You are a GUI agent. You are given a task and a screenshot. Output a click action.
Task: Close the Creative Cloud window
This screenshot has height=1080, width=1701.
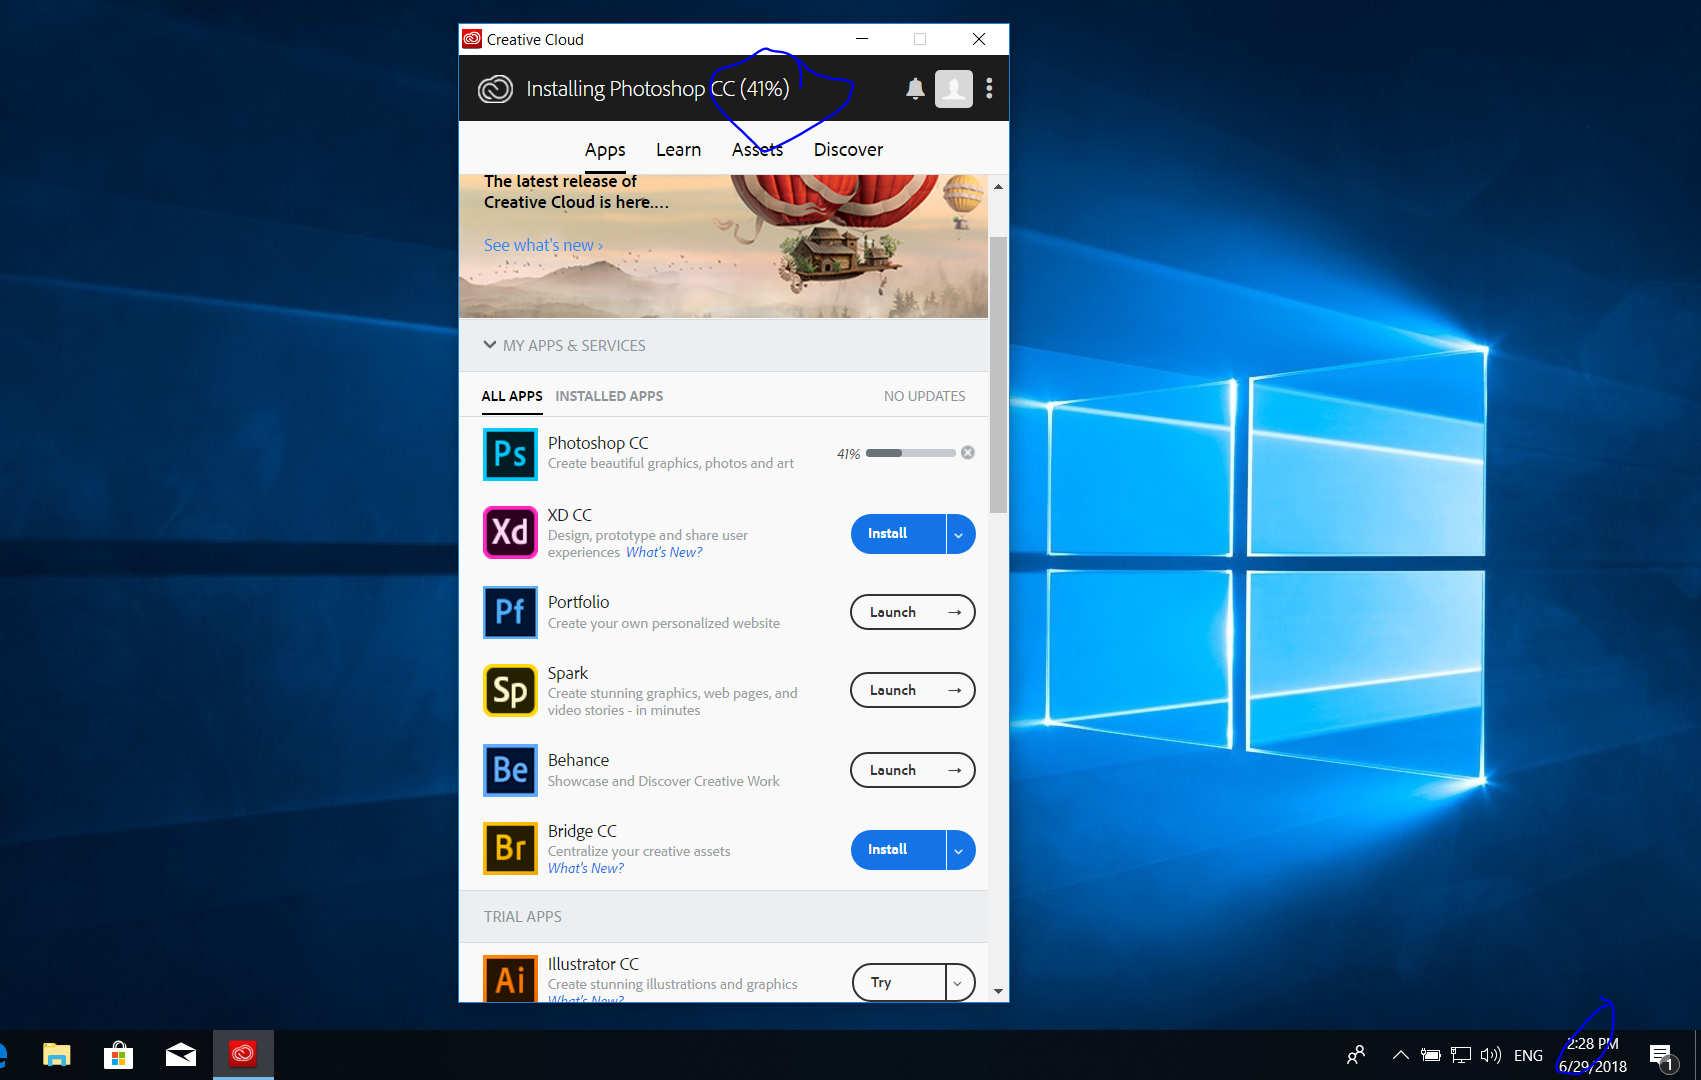(979, 39)
